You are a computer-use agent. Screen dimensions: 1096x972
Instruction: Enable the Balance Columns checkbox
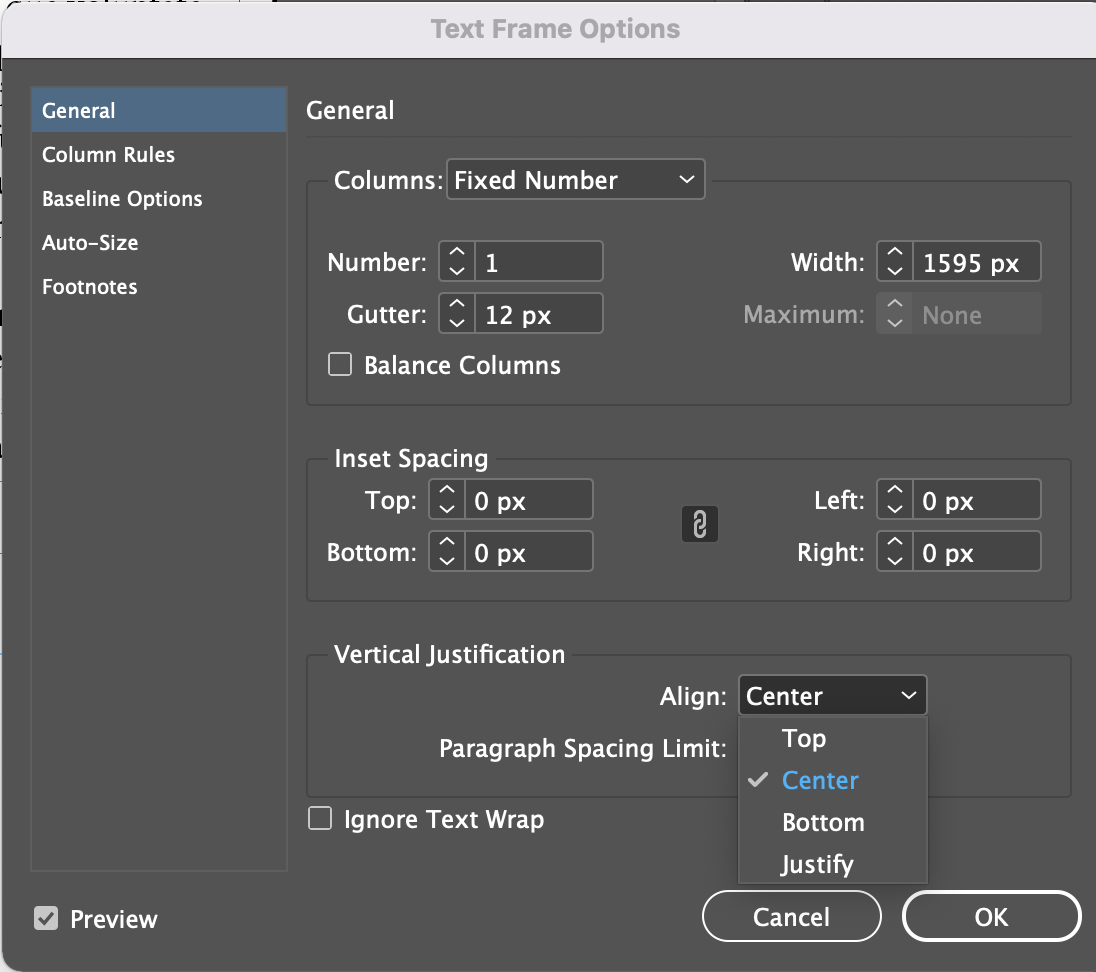(x=341, y=365)
